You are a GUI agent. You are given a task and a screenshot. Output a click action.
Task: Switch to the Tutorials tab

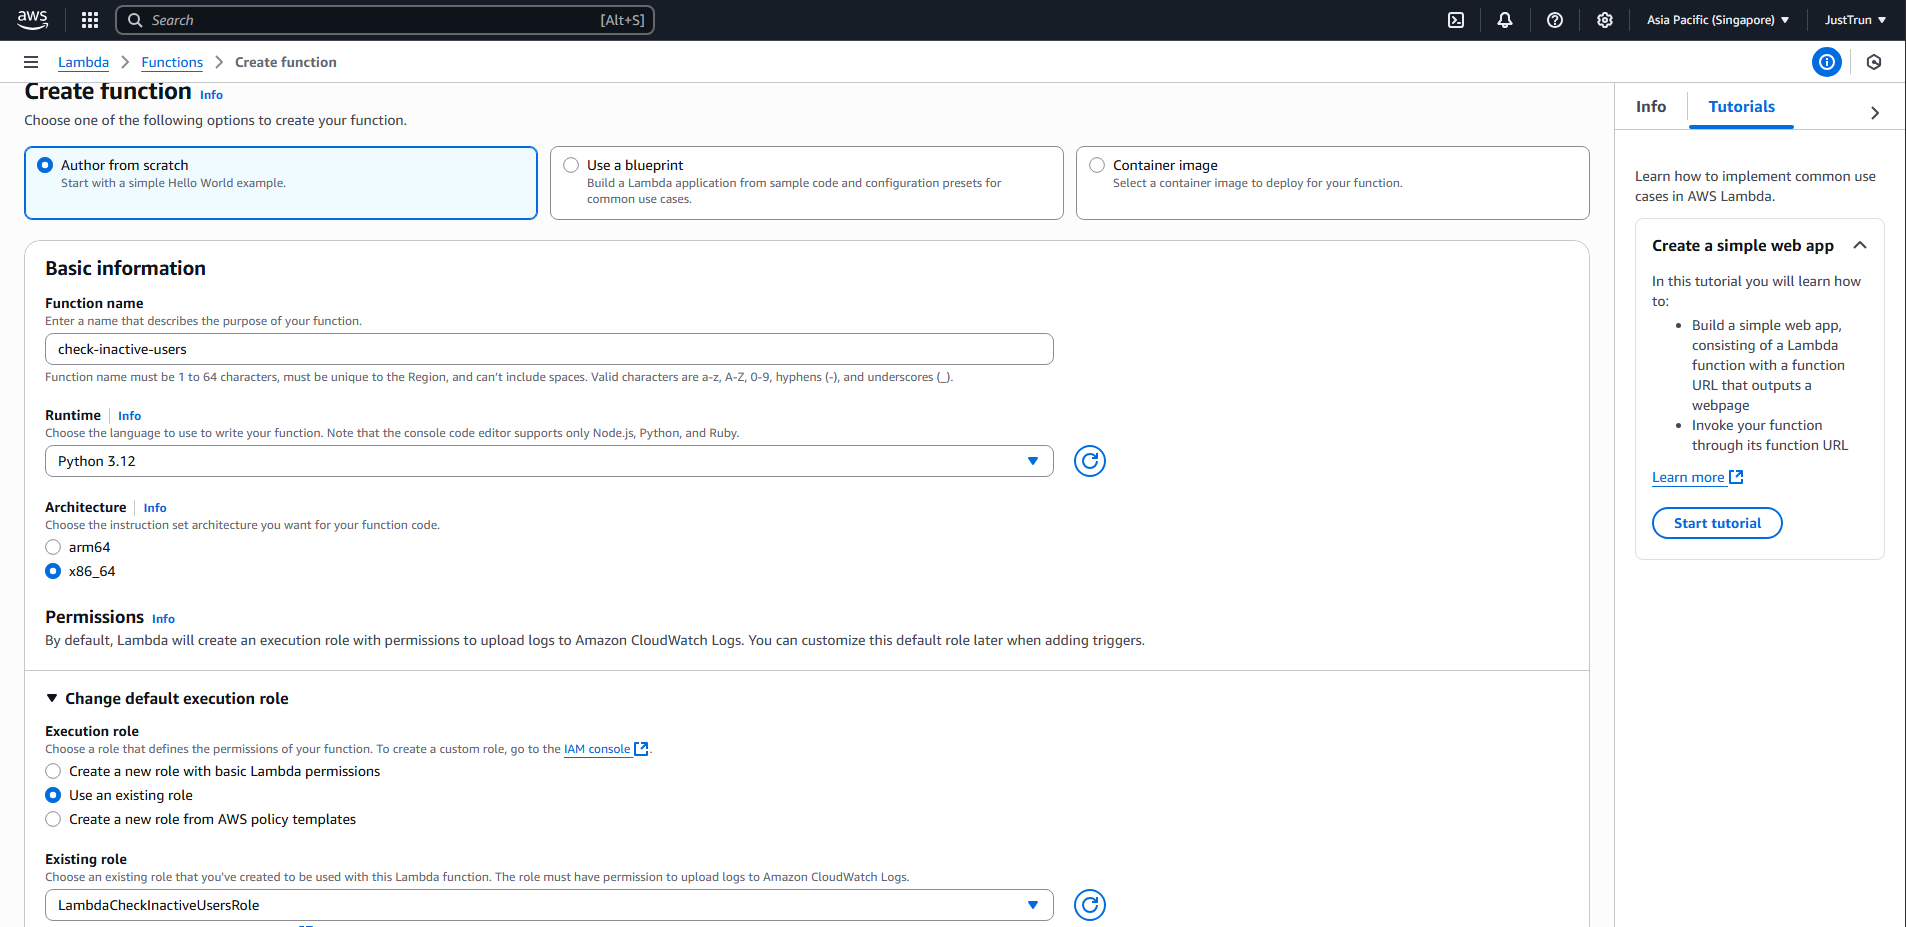(1741, 106)
